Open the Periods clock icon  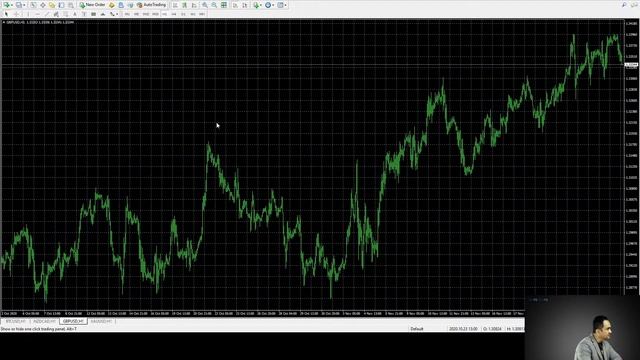pos(268,5)
